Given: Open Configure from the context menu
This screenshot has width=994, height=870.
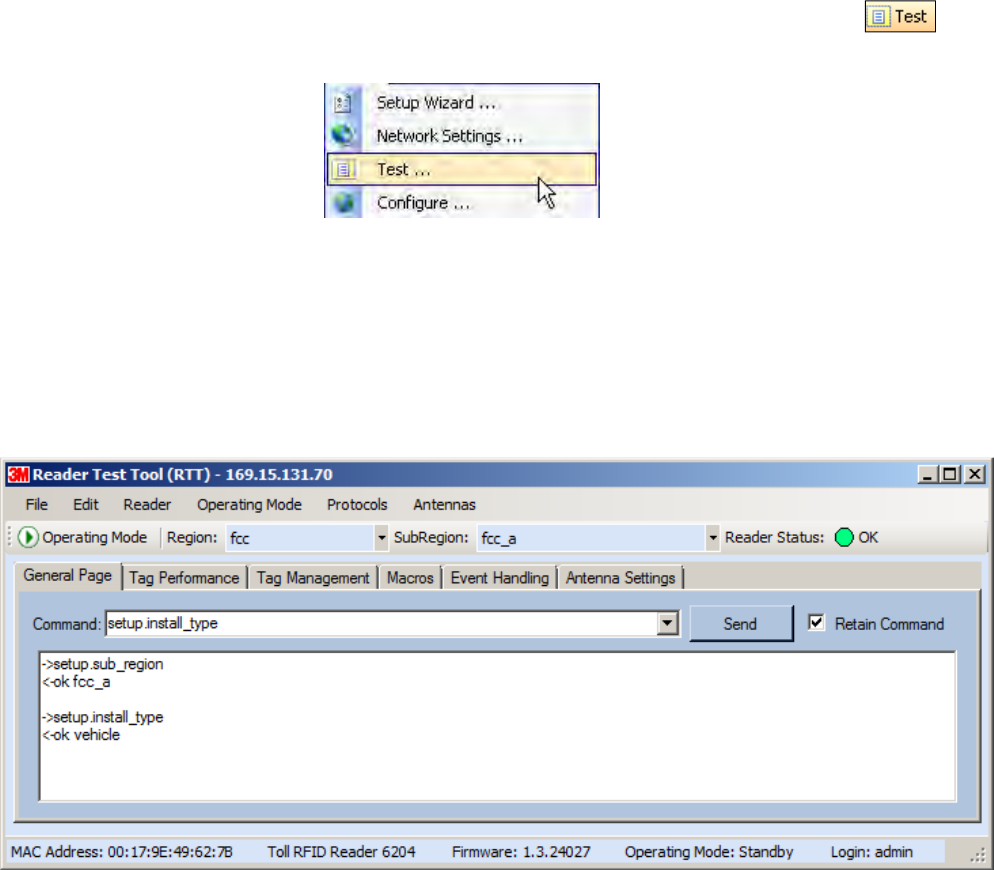Looking at the screenshot, I should tap(462, 202).
